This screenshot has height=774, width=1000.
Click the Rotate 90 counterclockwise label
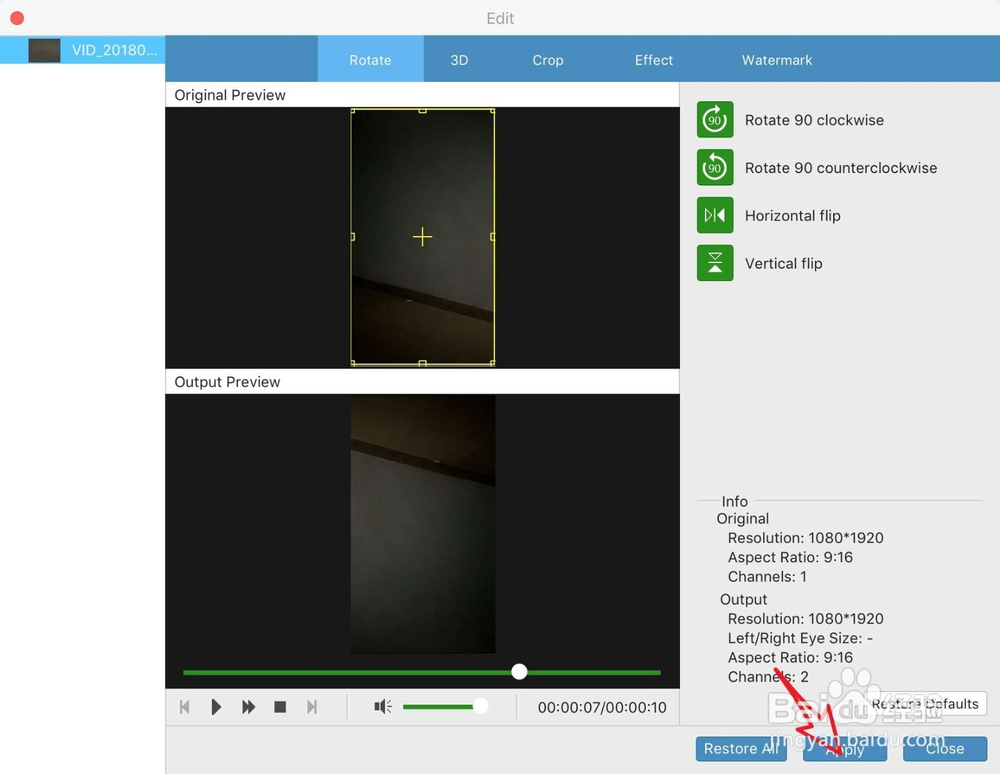tap(841, 168)
